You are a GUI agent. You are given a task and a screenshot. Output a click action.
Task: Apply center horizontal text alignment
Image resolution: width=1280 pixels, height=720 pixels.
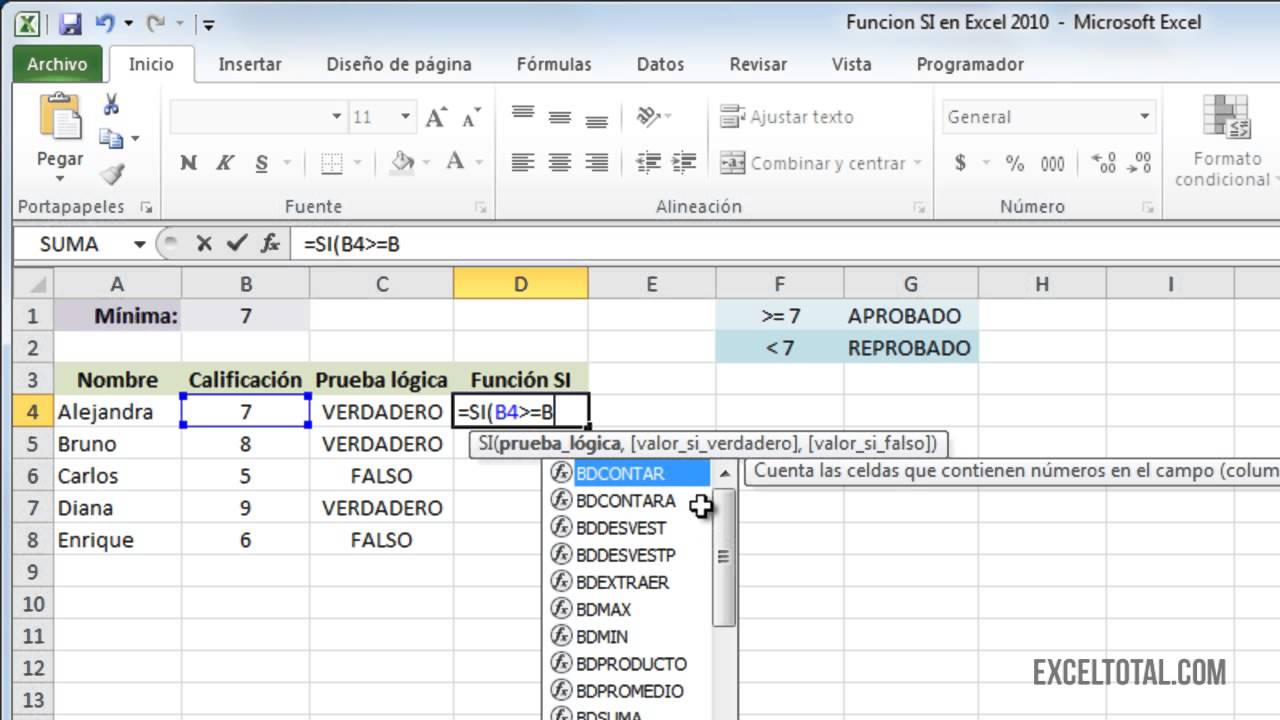tap(560, 162)
